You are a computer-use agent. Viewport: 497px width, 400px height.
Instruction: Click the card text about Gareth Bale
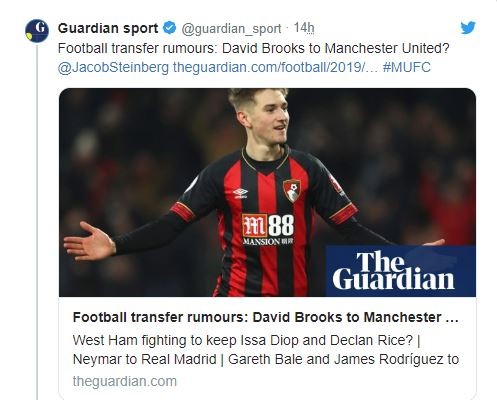[x=343, y=360]
